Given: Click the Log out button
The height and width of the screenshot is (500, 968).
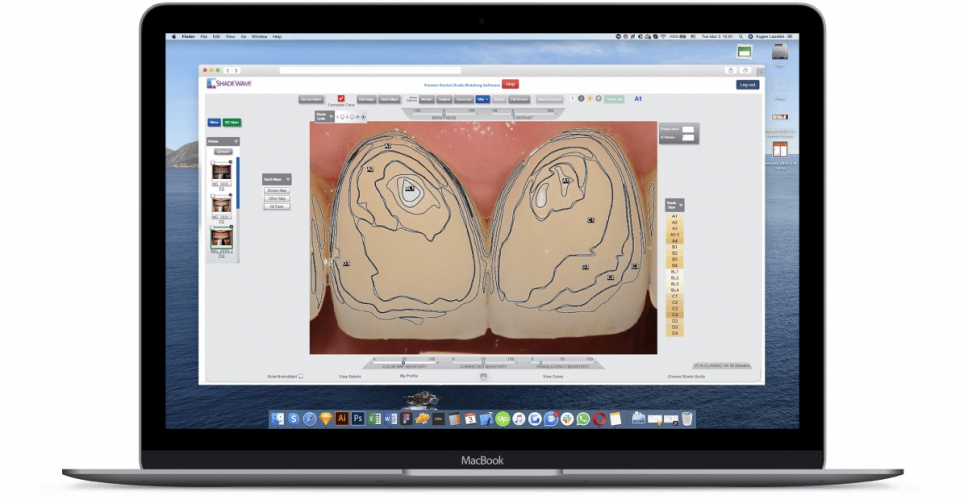Looking at the screenshot, I should [747, 85].
